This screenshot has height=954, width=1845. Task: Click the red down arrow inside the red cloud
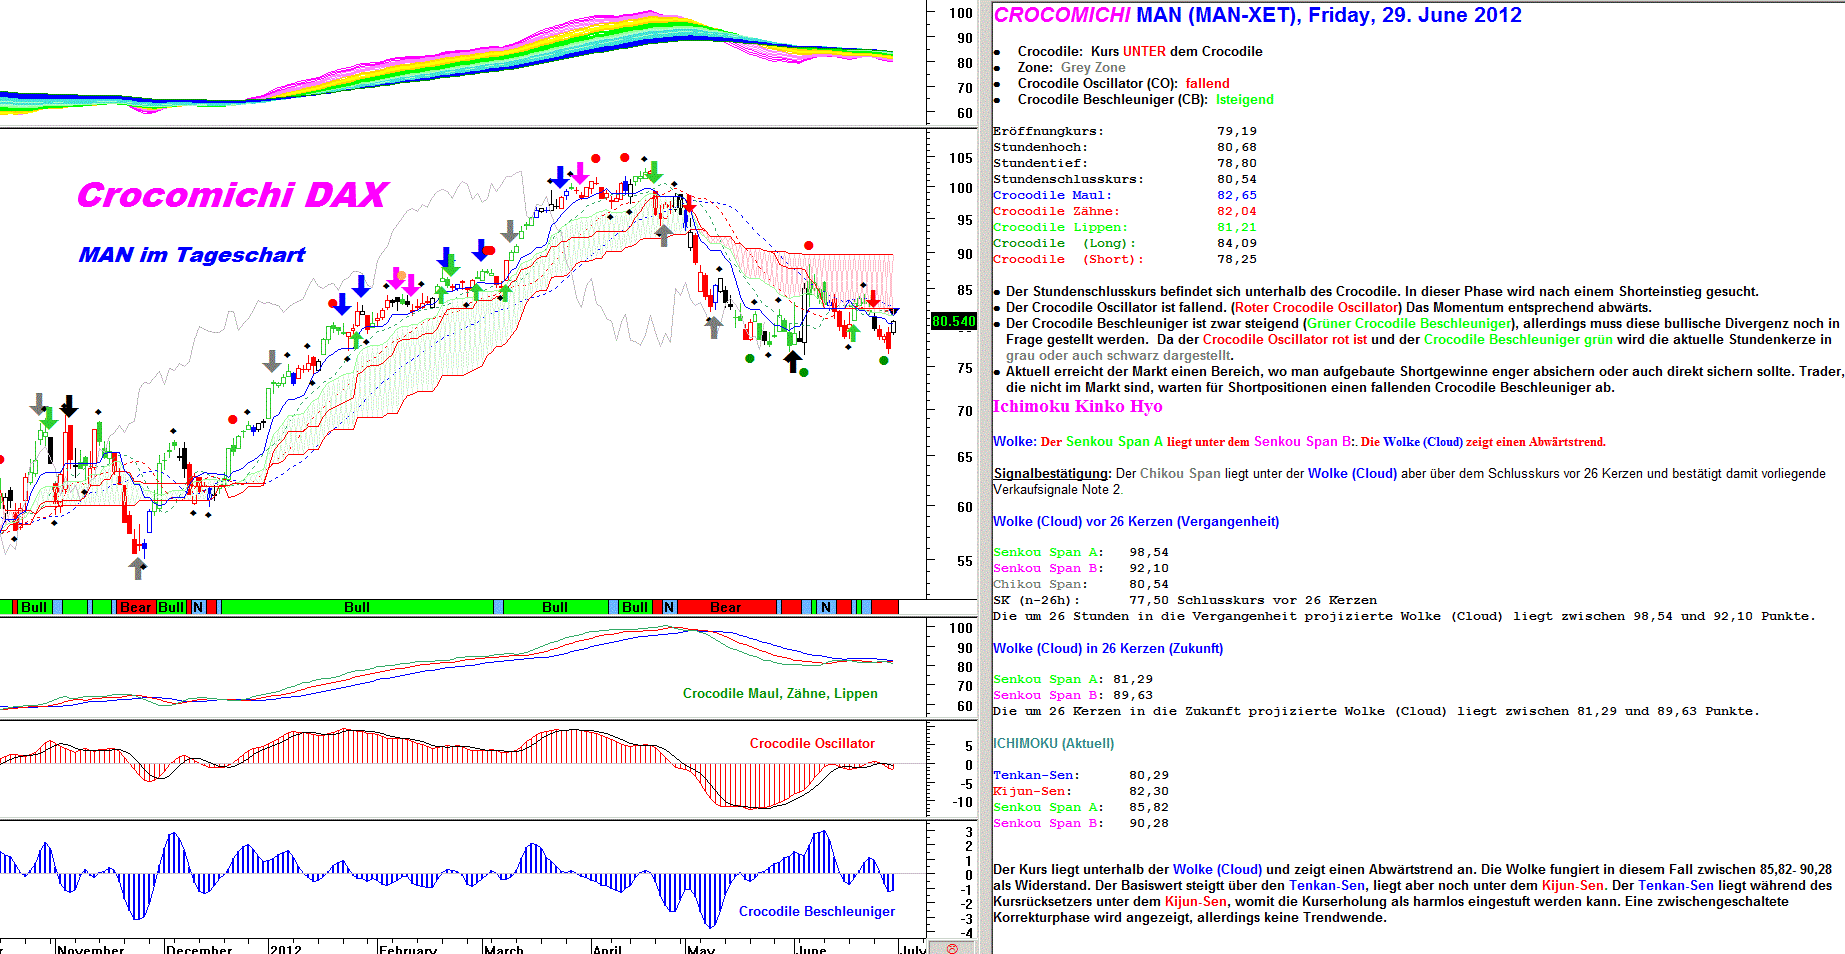click(873, 298)
